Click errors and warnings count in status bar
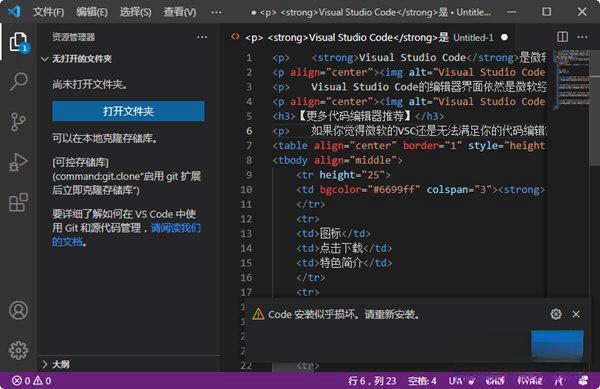600x389 pixels. 32,381
